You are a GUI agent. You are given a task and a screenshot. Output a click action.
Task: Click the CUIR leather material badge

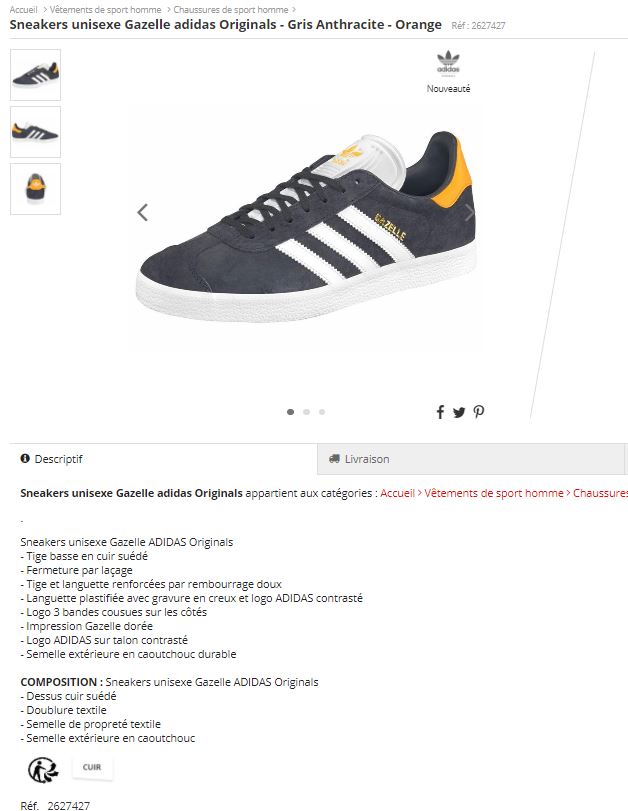click(92, 767)
